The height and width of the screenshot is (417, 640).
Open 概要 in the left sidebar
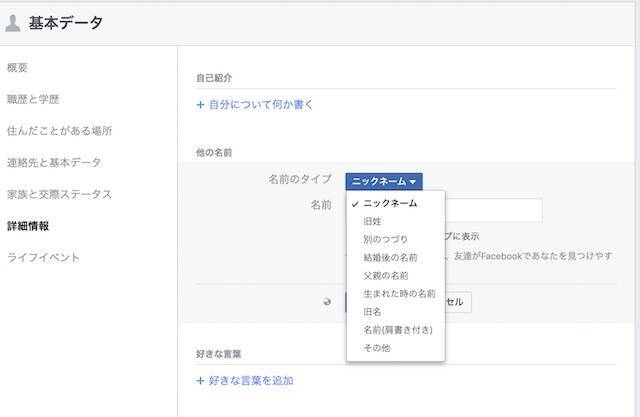(17, 67)
